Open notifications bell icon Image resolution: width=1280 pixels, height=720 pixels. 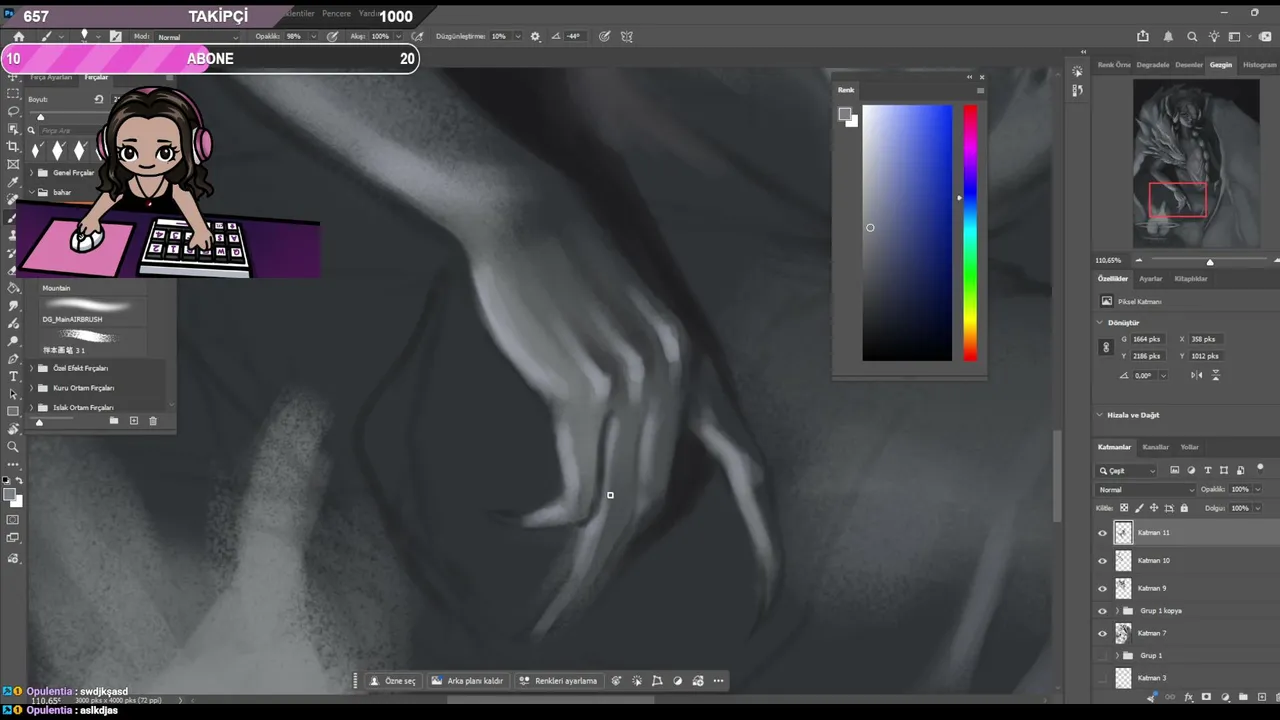pyautogui.click(x=1168, y=37)
